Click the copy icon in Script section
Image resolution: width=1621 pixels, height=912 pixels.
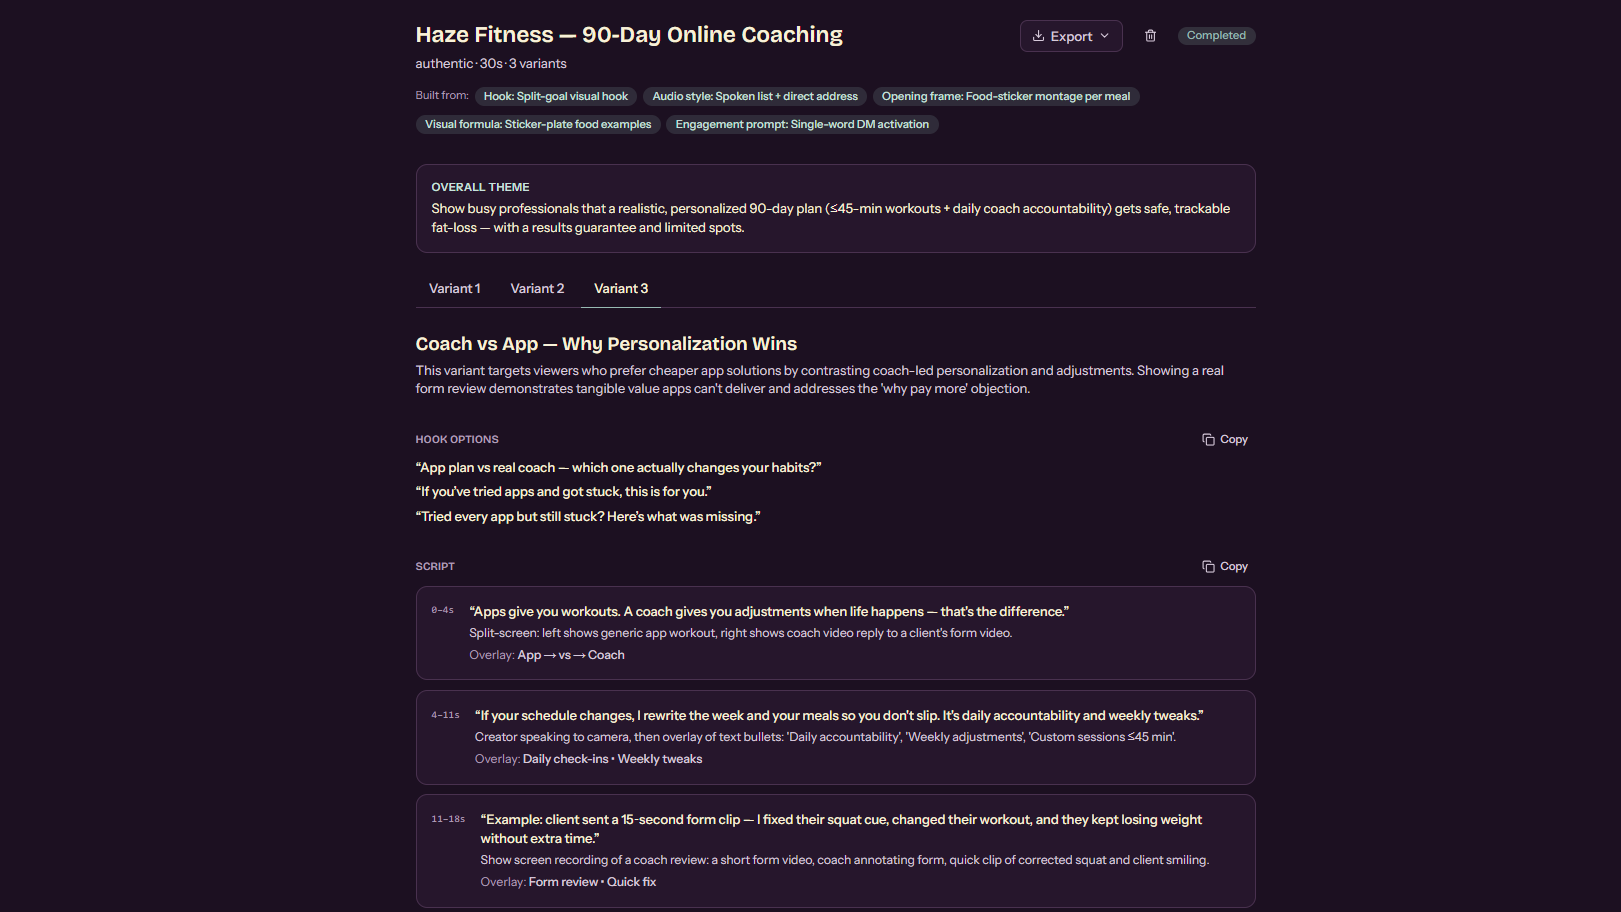tap(1208, 567)
